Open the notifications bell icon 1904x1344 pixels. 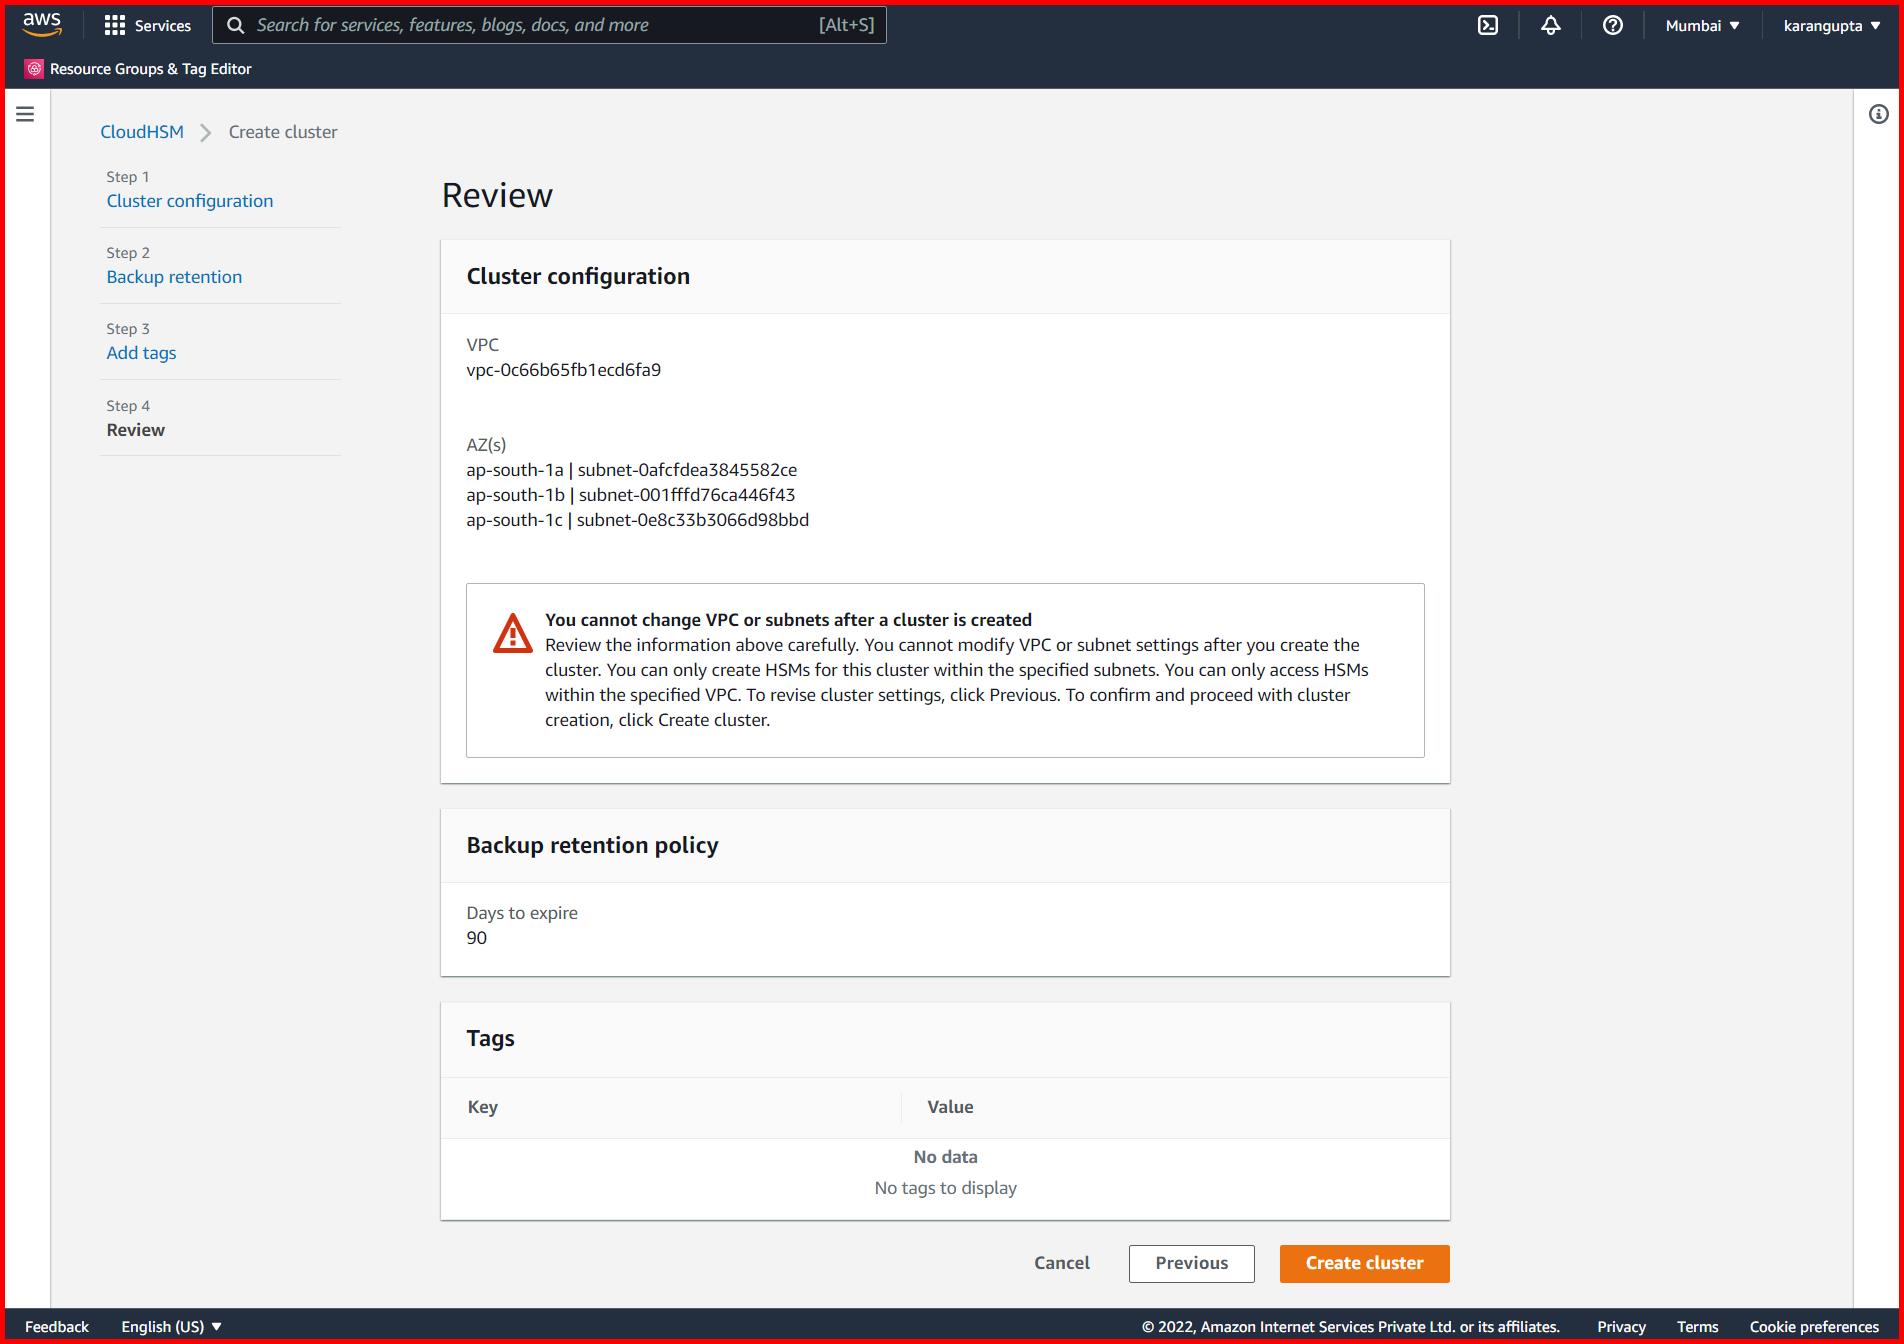pos(1551,25)
